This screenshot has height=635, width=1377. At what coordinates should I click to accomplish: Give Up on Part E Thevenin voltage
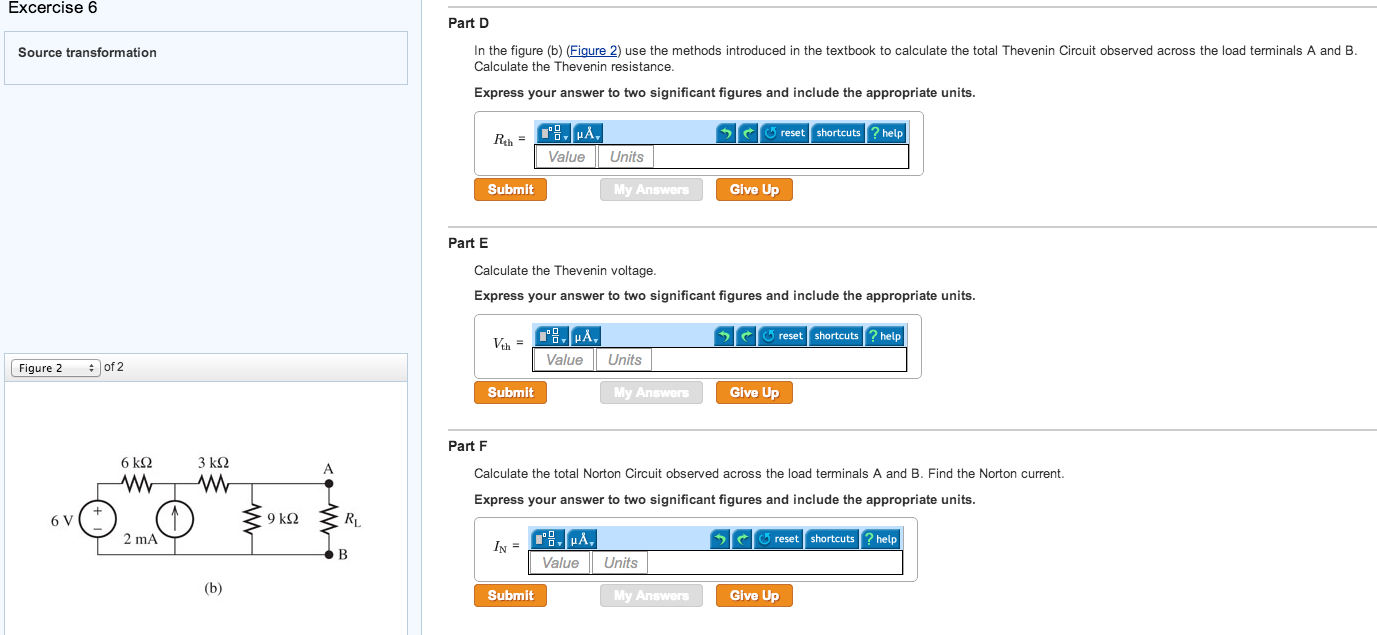(754, 392)
